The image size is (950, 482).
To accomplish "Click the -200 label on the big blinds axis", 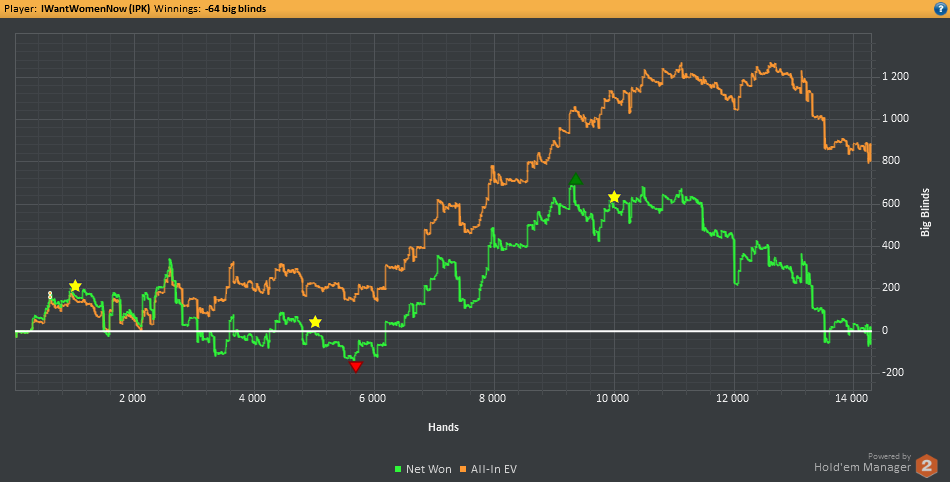I will [x=892, y=373].
